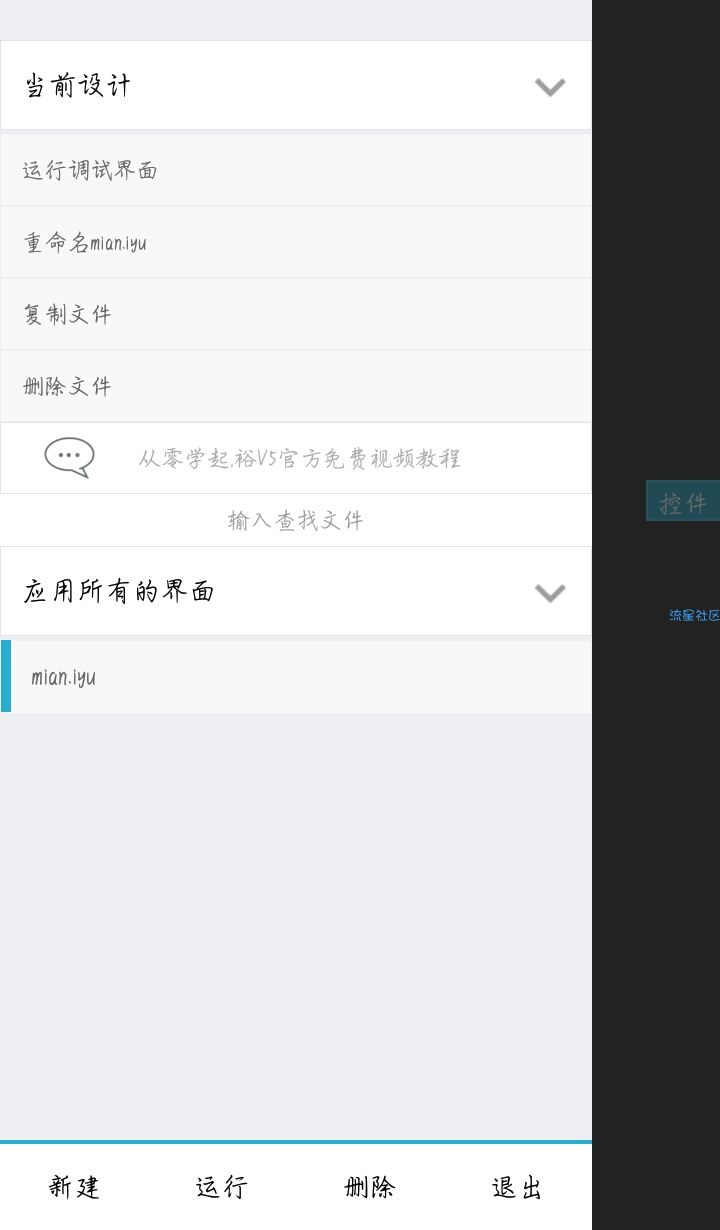Focus the 输入查找文件 search field
Viewport: 720px width, 1230px height.
click(296, 520)
